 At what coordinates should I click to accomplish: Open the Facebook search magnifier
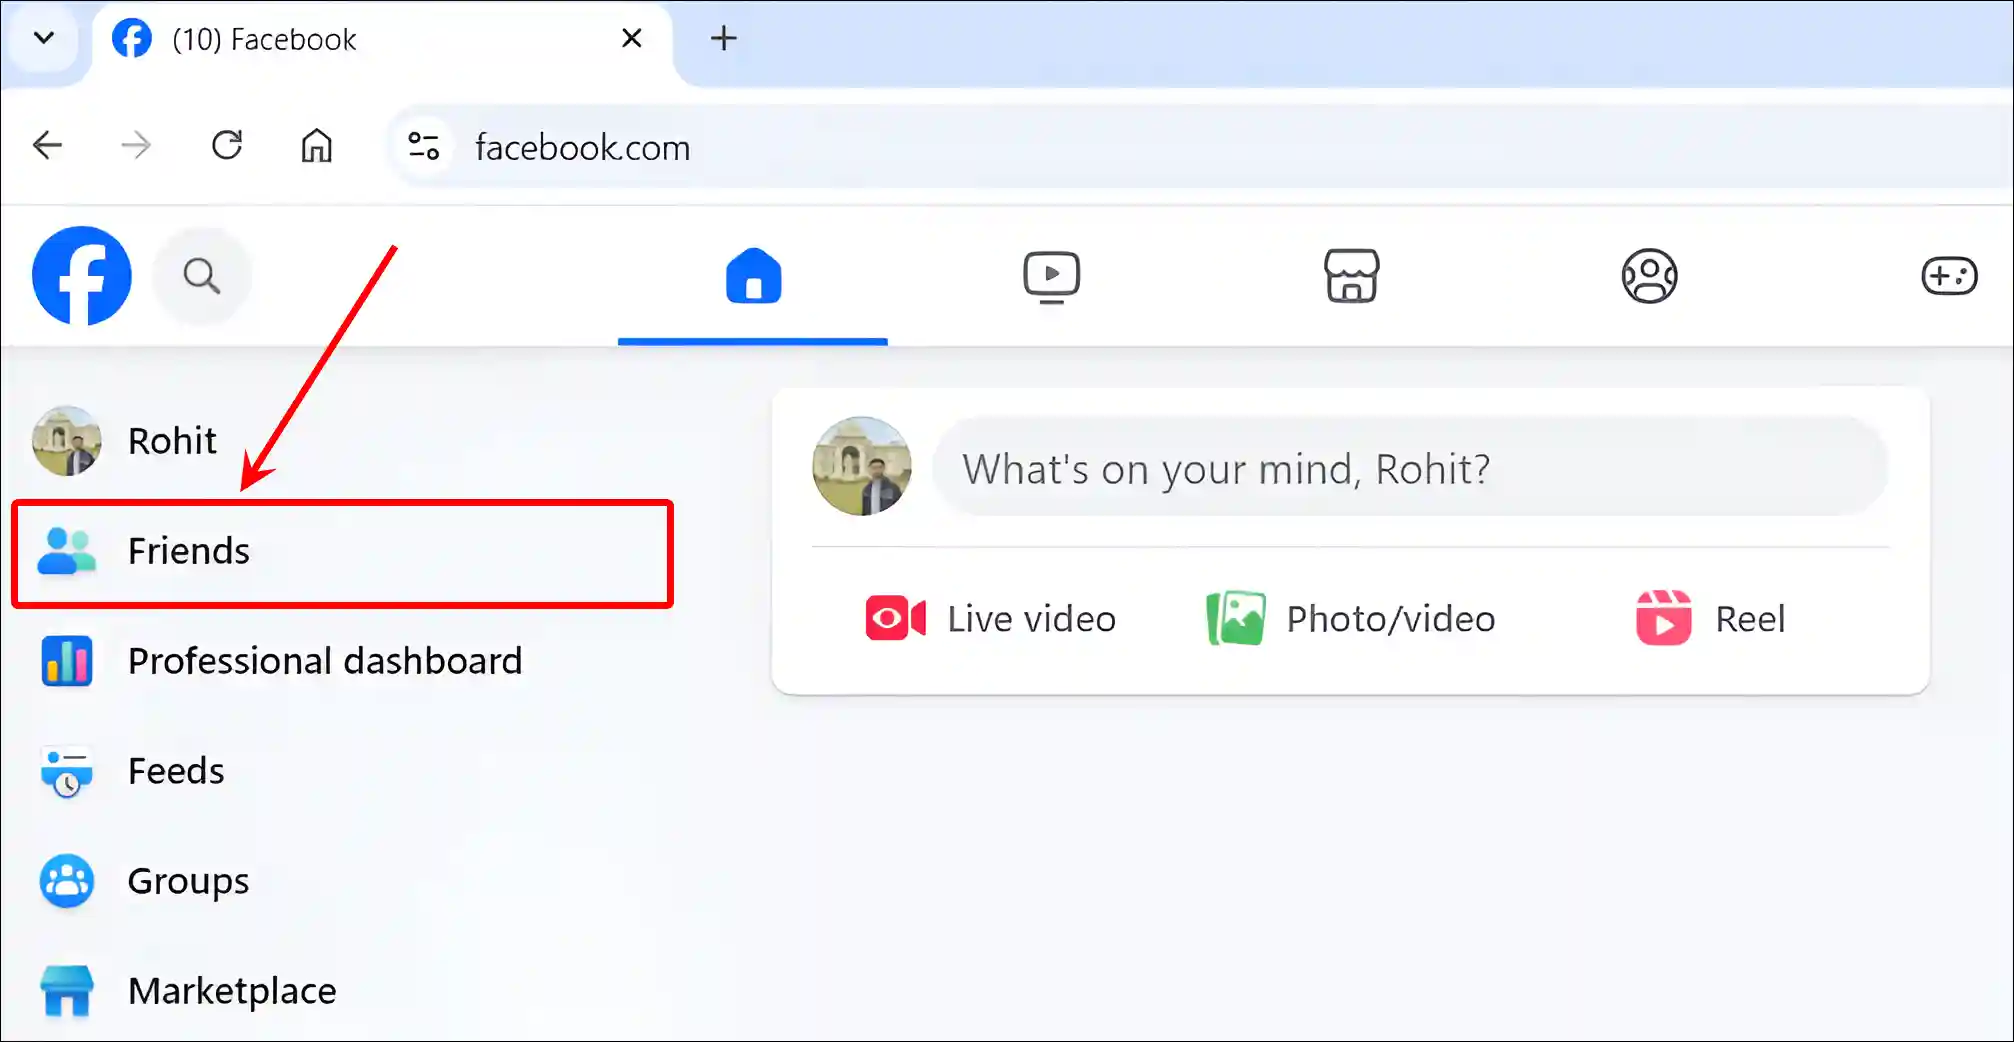pyautogui.click(x=202, y=276)
